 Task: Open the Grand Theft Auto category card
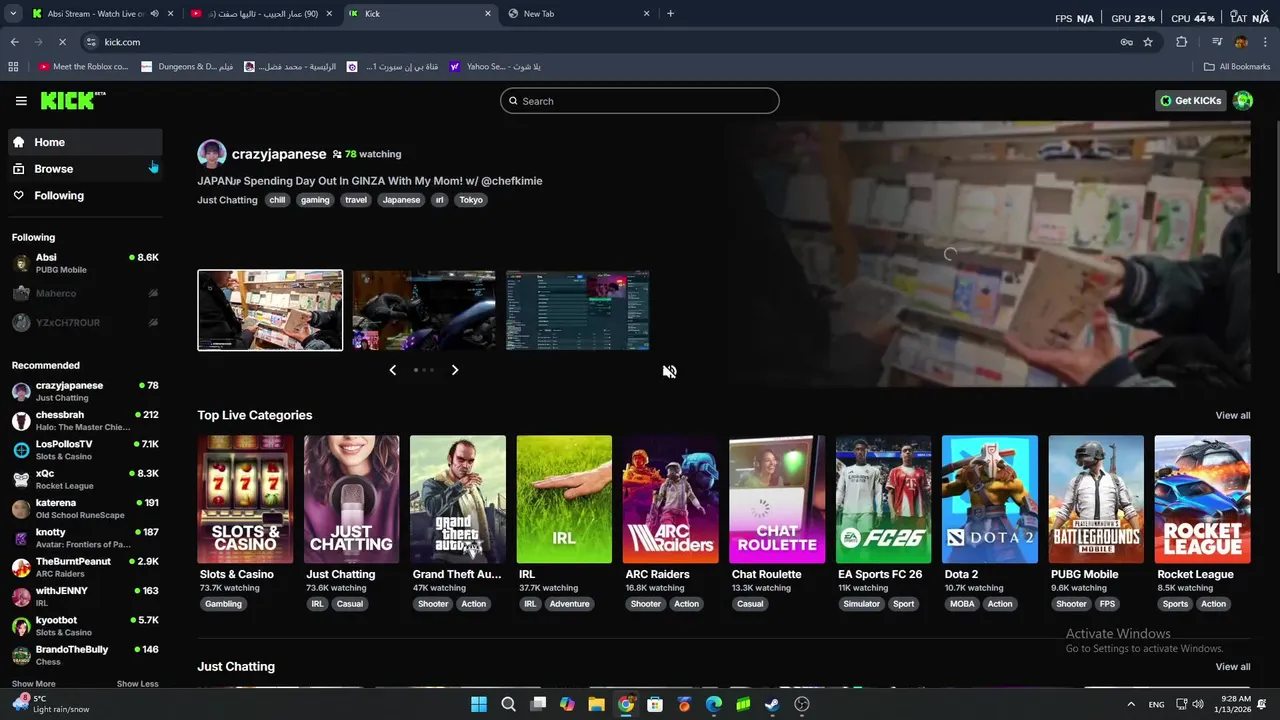coord(458,499)
